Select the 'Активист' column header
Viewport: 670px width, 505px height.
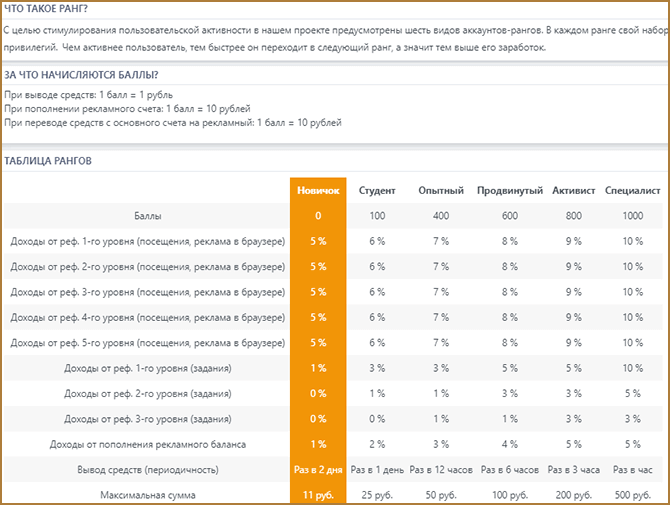point(573,191)
